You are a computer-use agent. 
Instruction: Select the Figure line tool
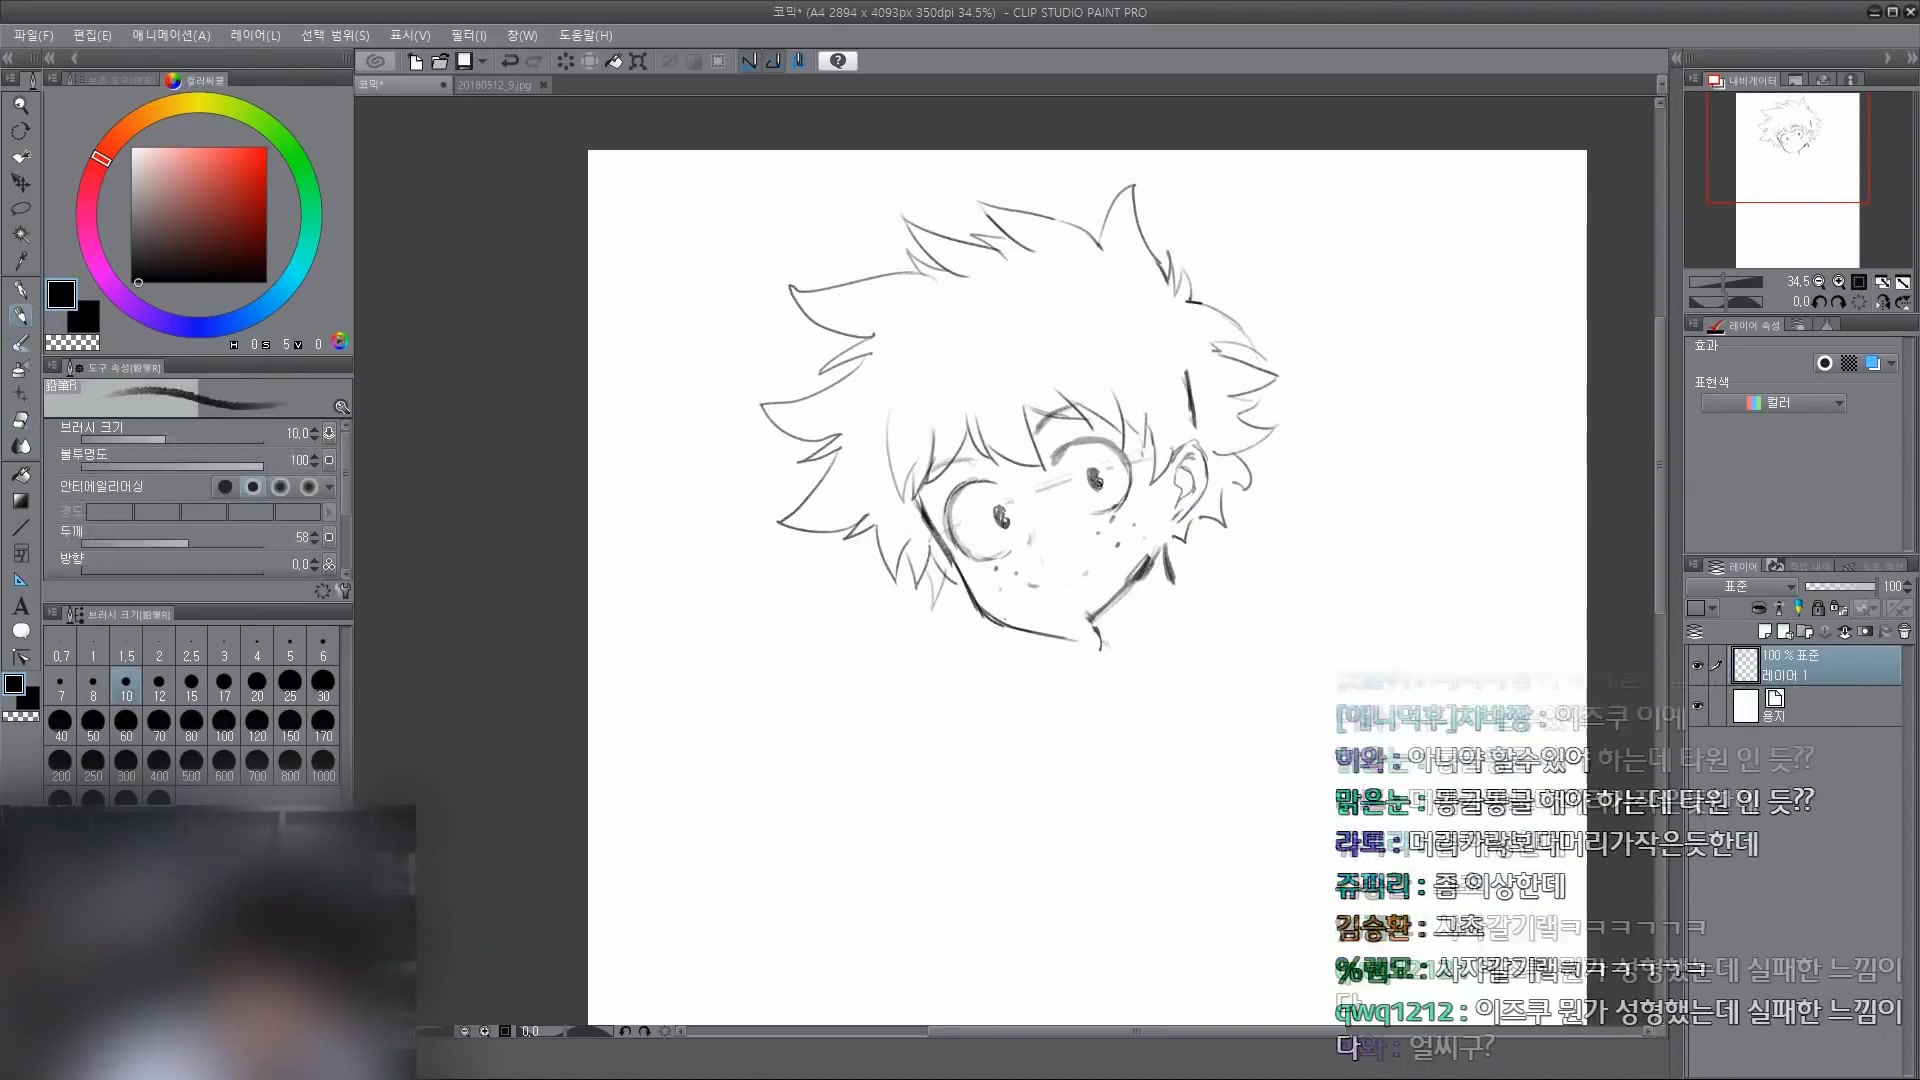(x=20, y=527)
